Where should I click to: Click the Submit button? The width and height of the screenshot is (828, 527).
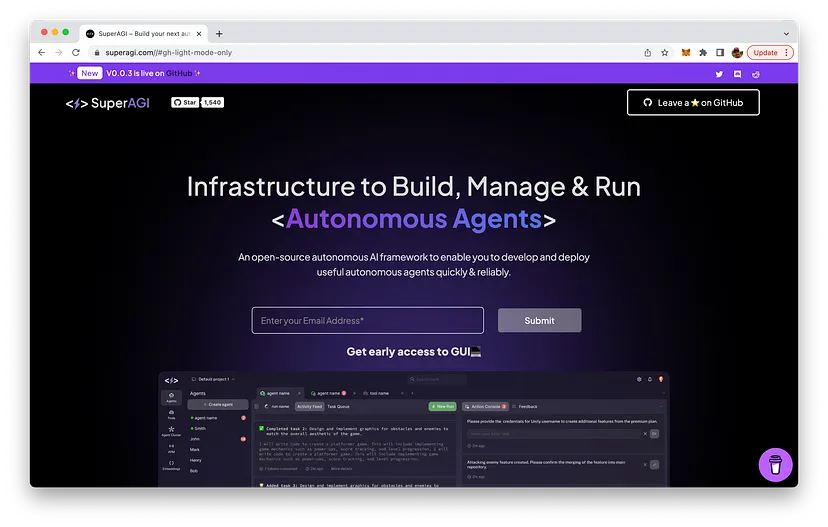click(539, 321)
